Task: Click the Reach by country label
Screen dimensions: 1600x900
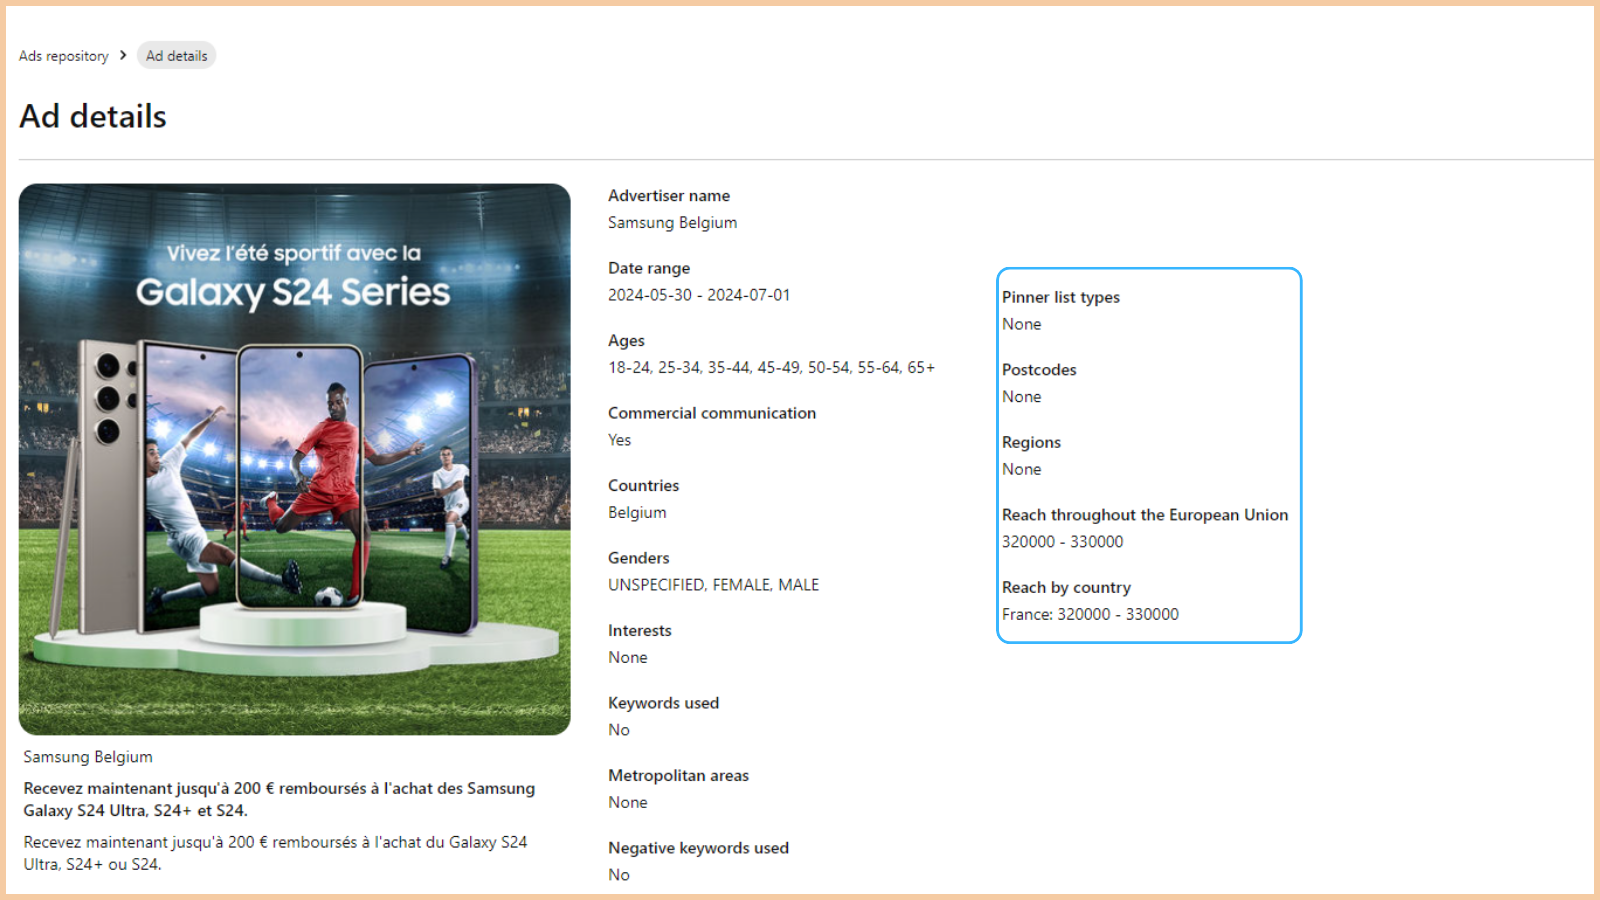Action: (1066, 588)
